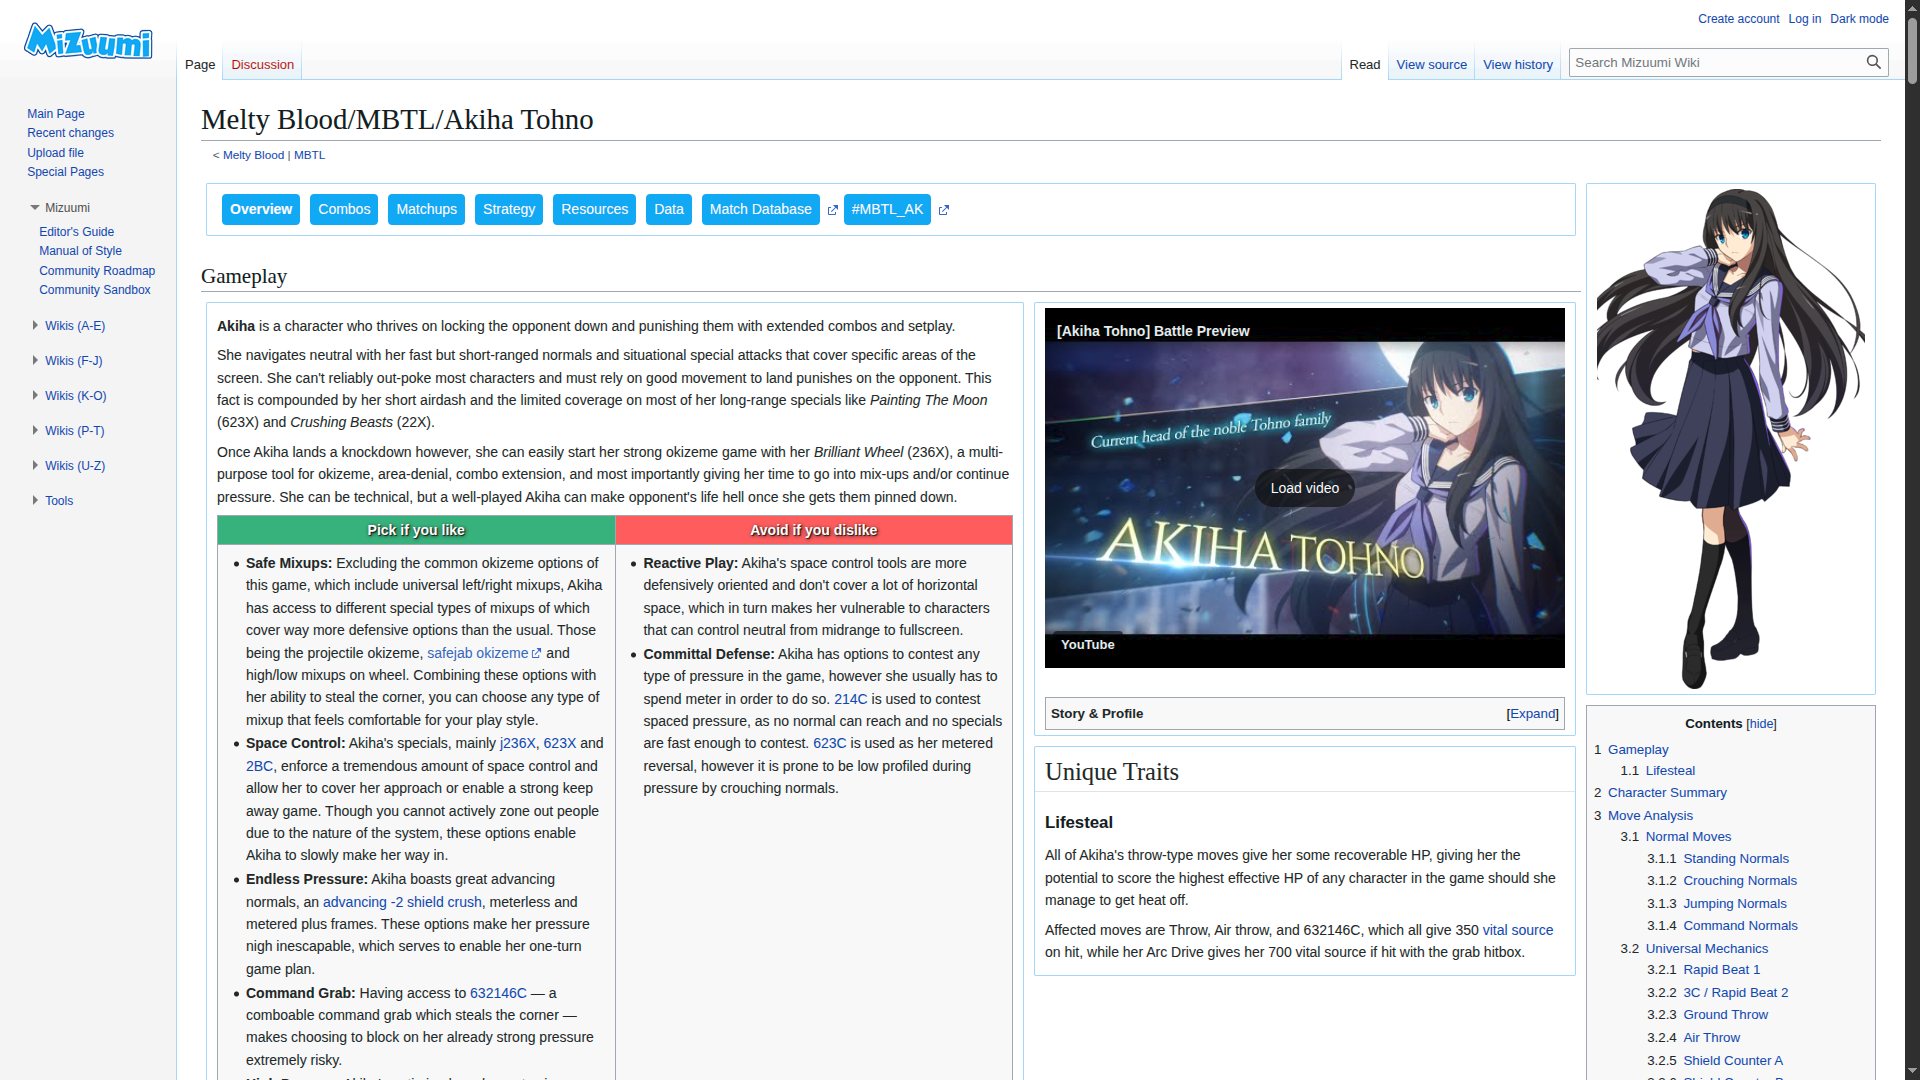Open the View history tab
Viewport: 1920px width, 1080px height.
pos(1517,65)
